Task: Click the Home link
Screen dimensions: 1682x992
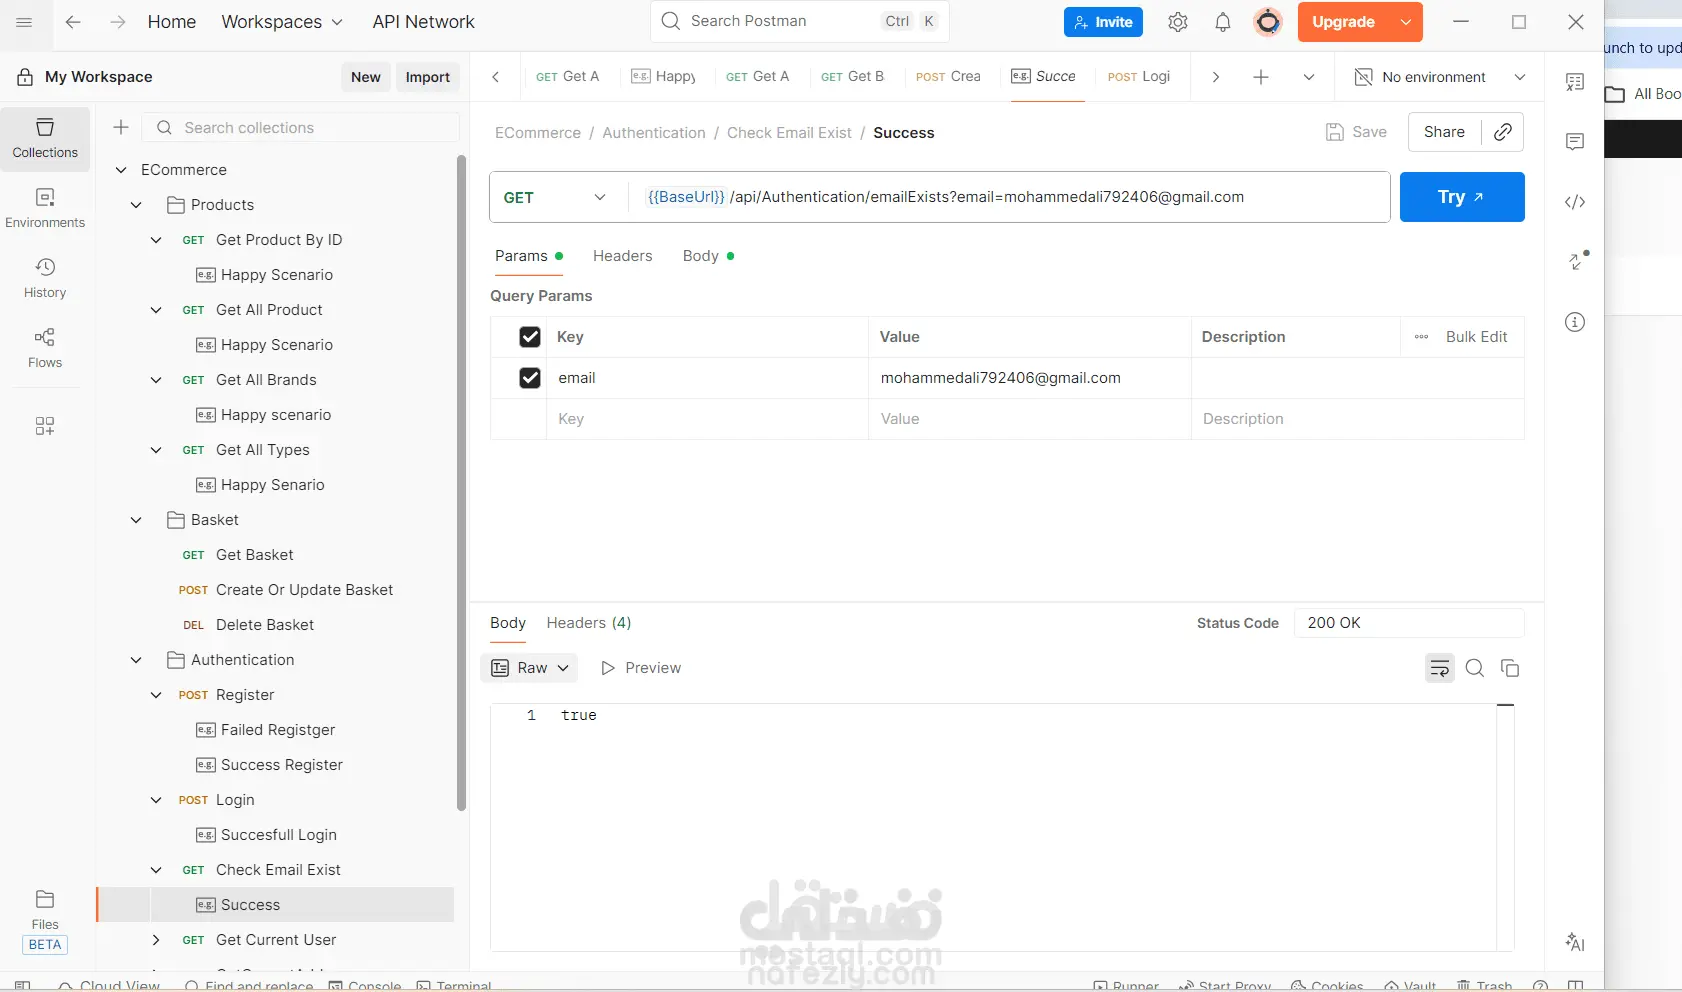Action: pyautogui.click(x=172, y=22)
